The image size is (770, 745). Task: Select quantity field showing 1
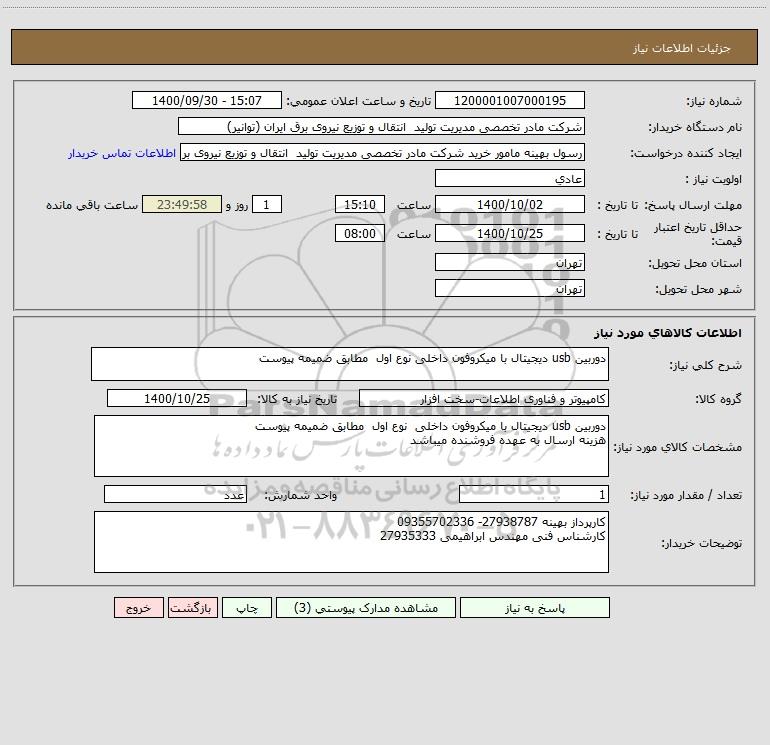(x=534, y=495)
